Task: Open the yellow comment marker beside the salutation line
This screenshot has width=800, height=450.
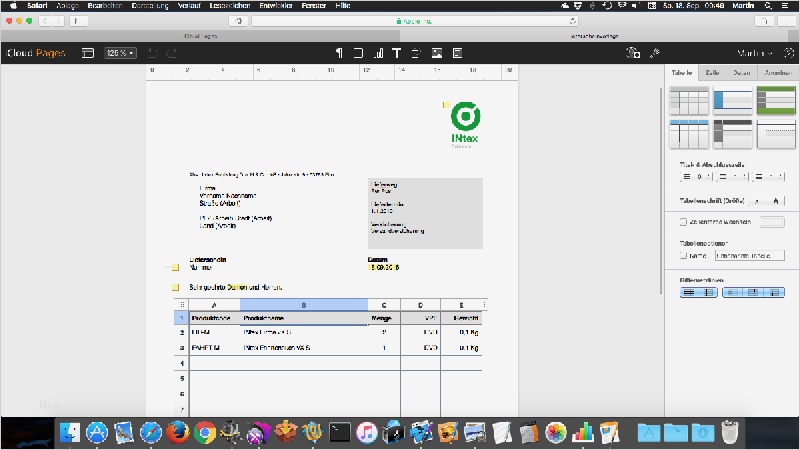Action: pos(176,287)
